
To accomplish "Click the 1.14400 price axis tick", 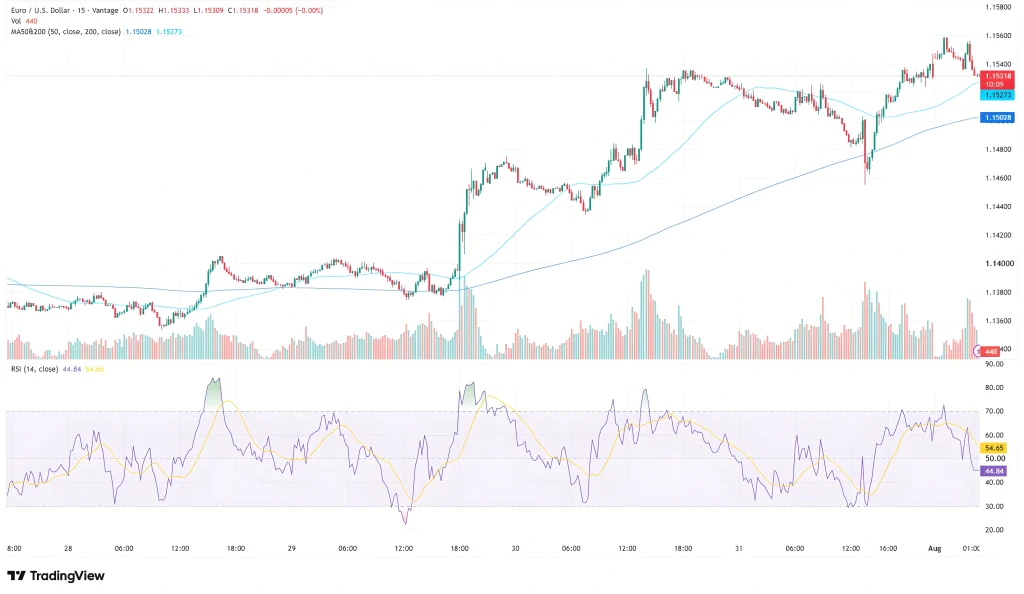I will point(999,206).
